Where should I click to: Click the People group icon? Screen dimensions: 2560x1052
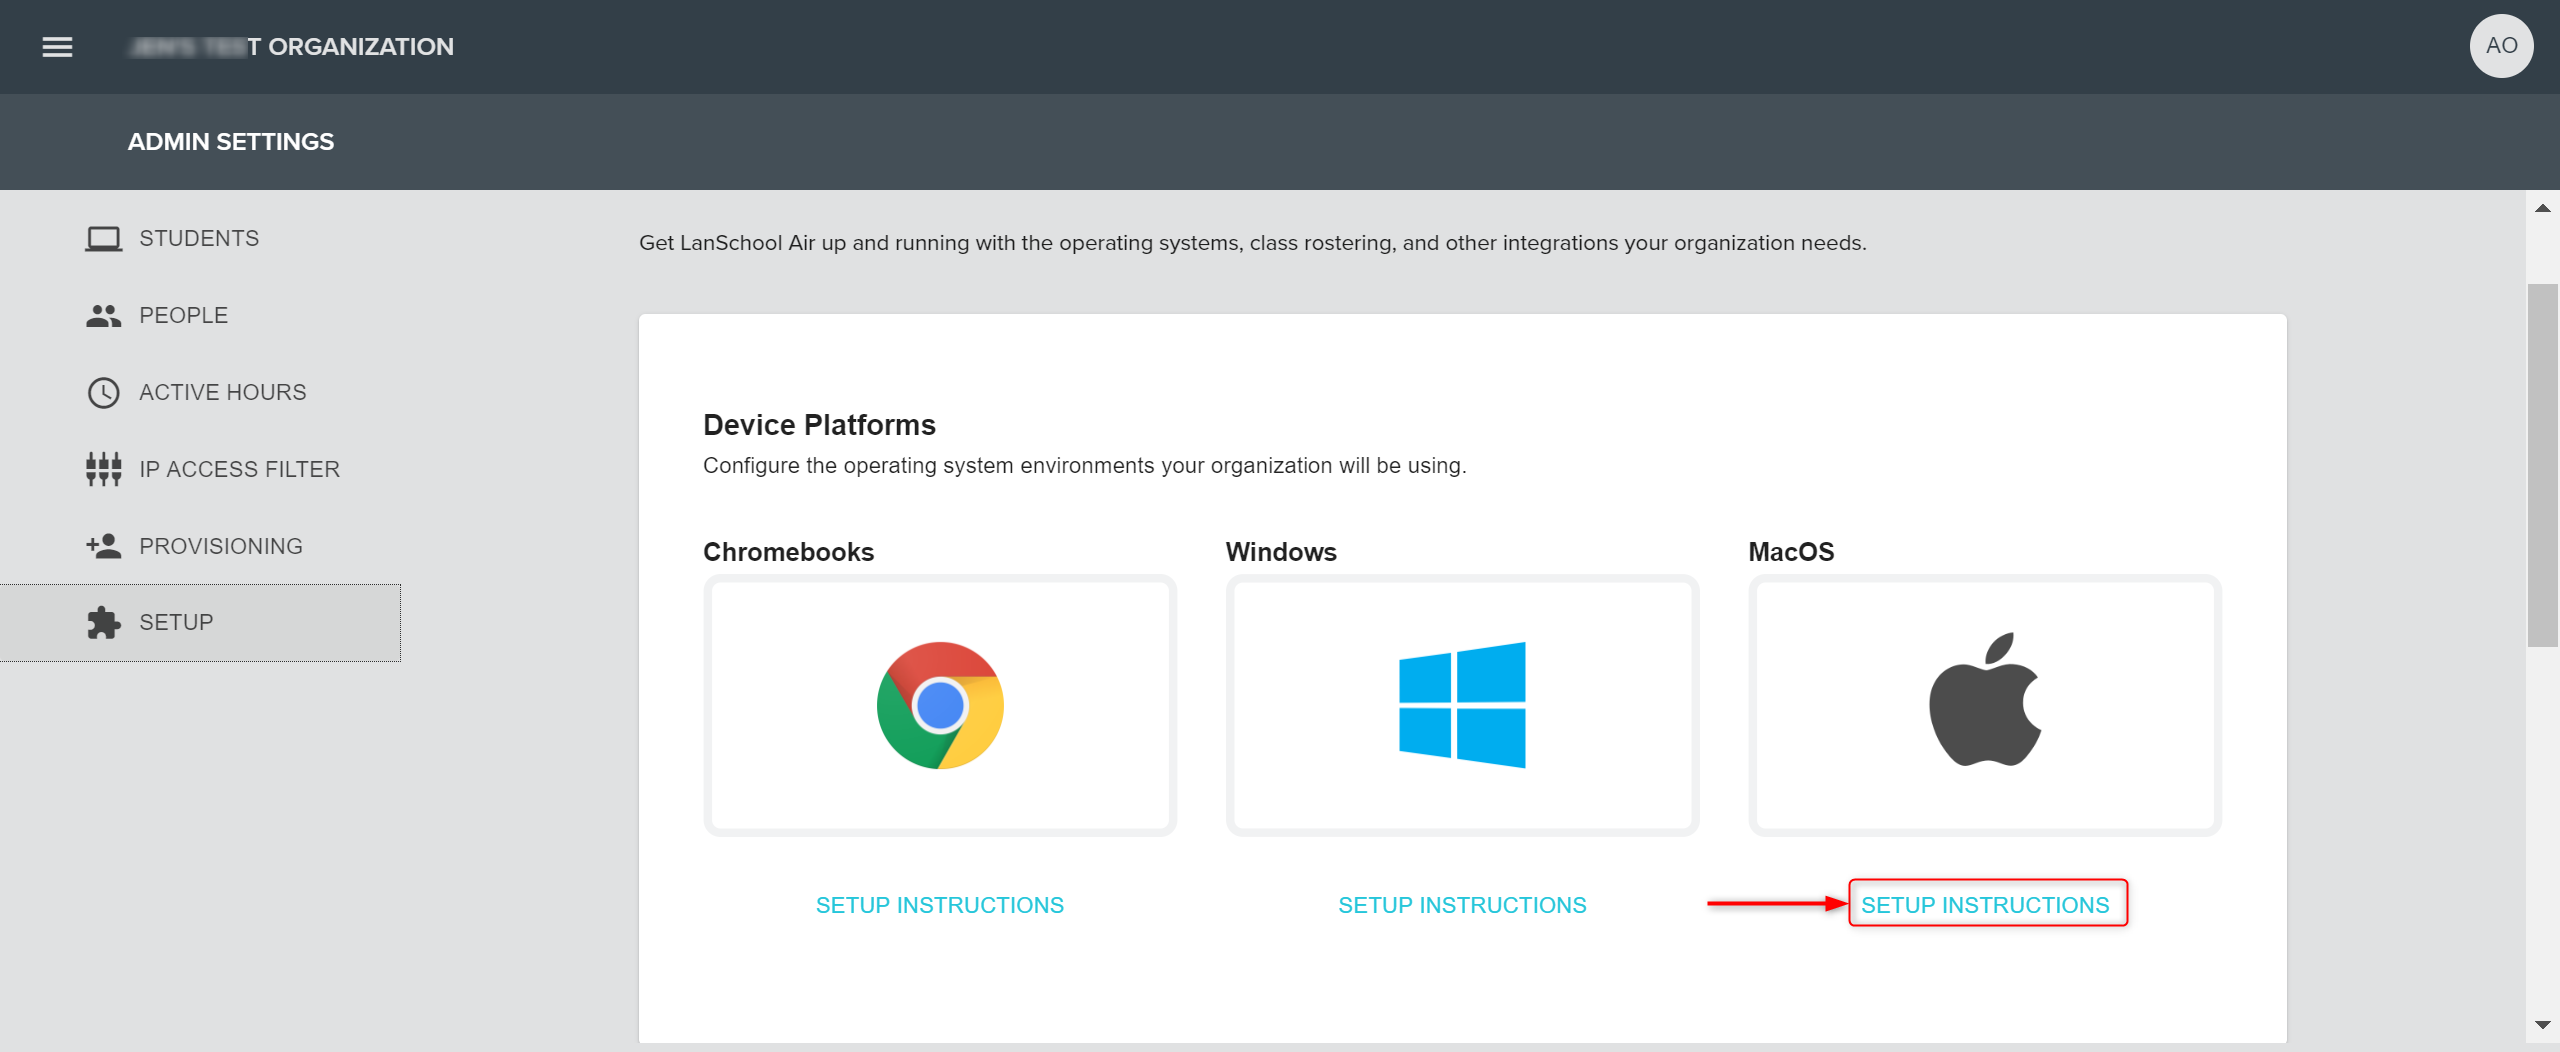[103, 316]
